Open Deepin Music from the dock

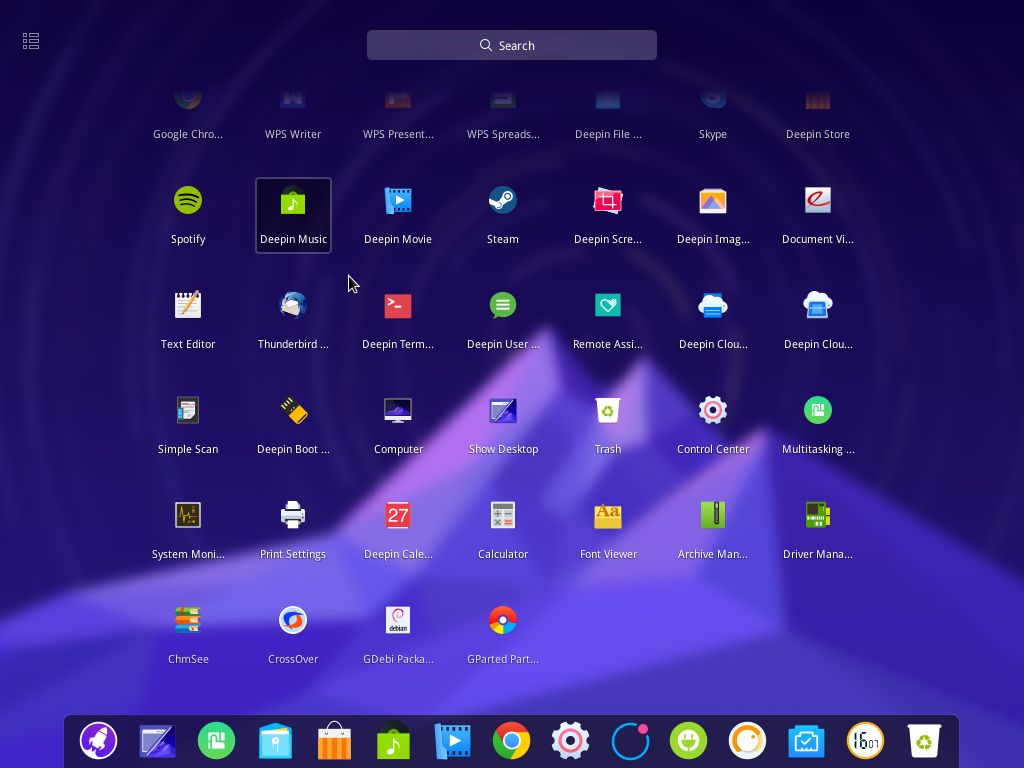click(393, 741)
